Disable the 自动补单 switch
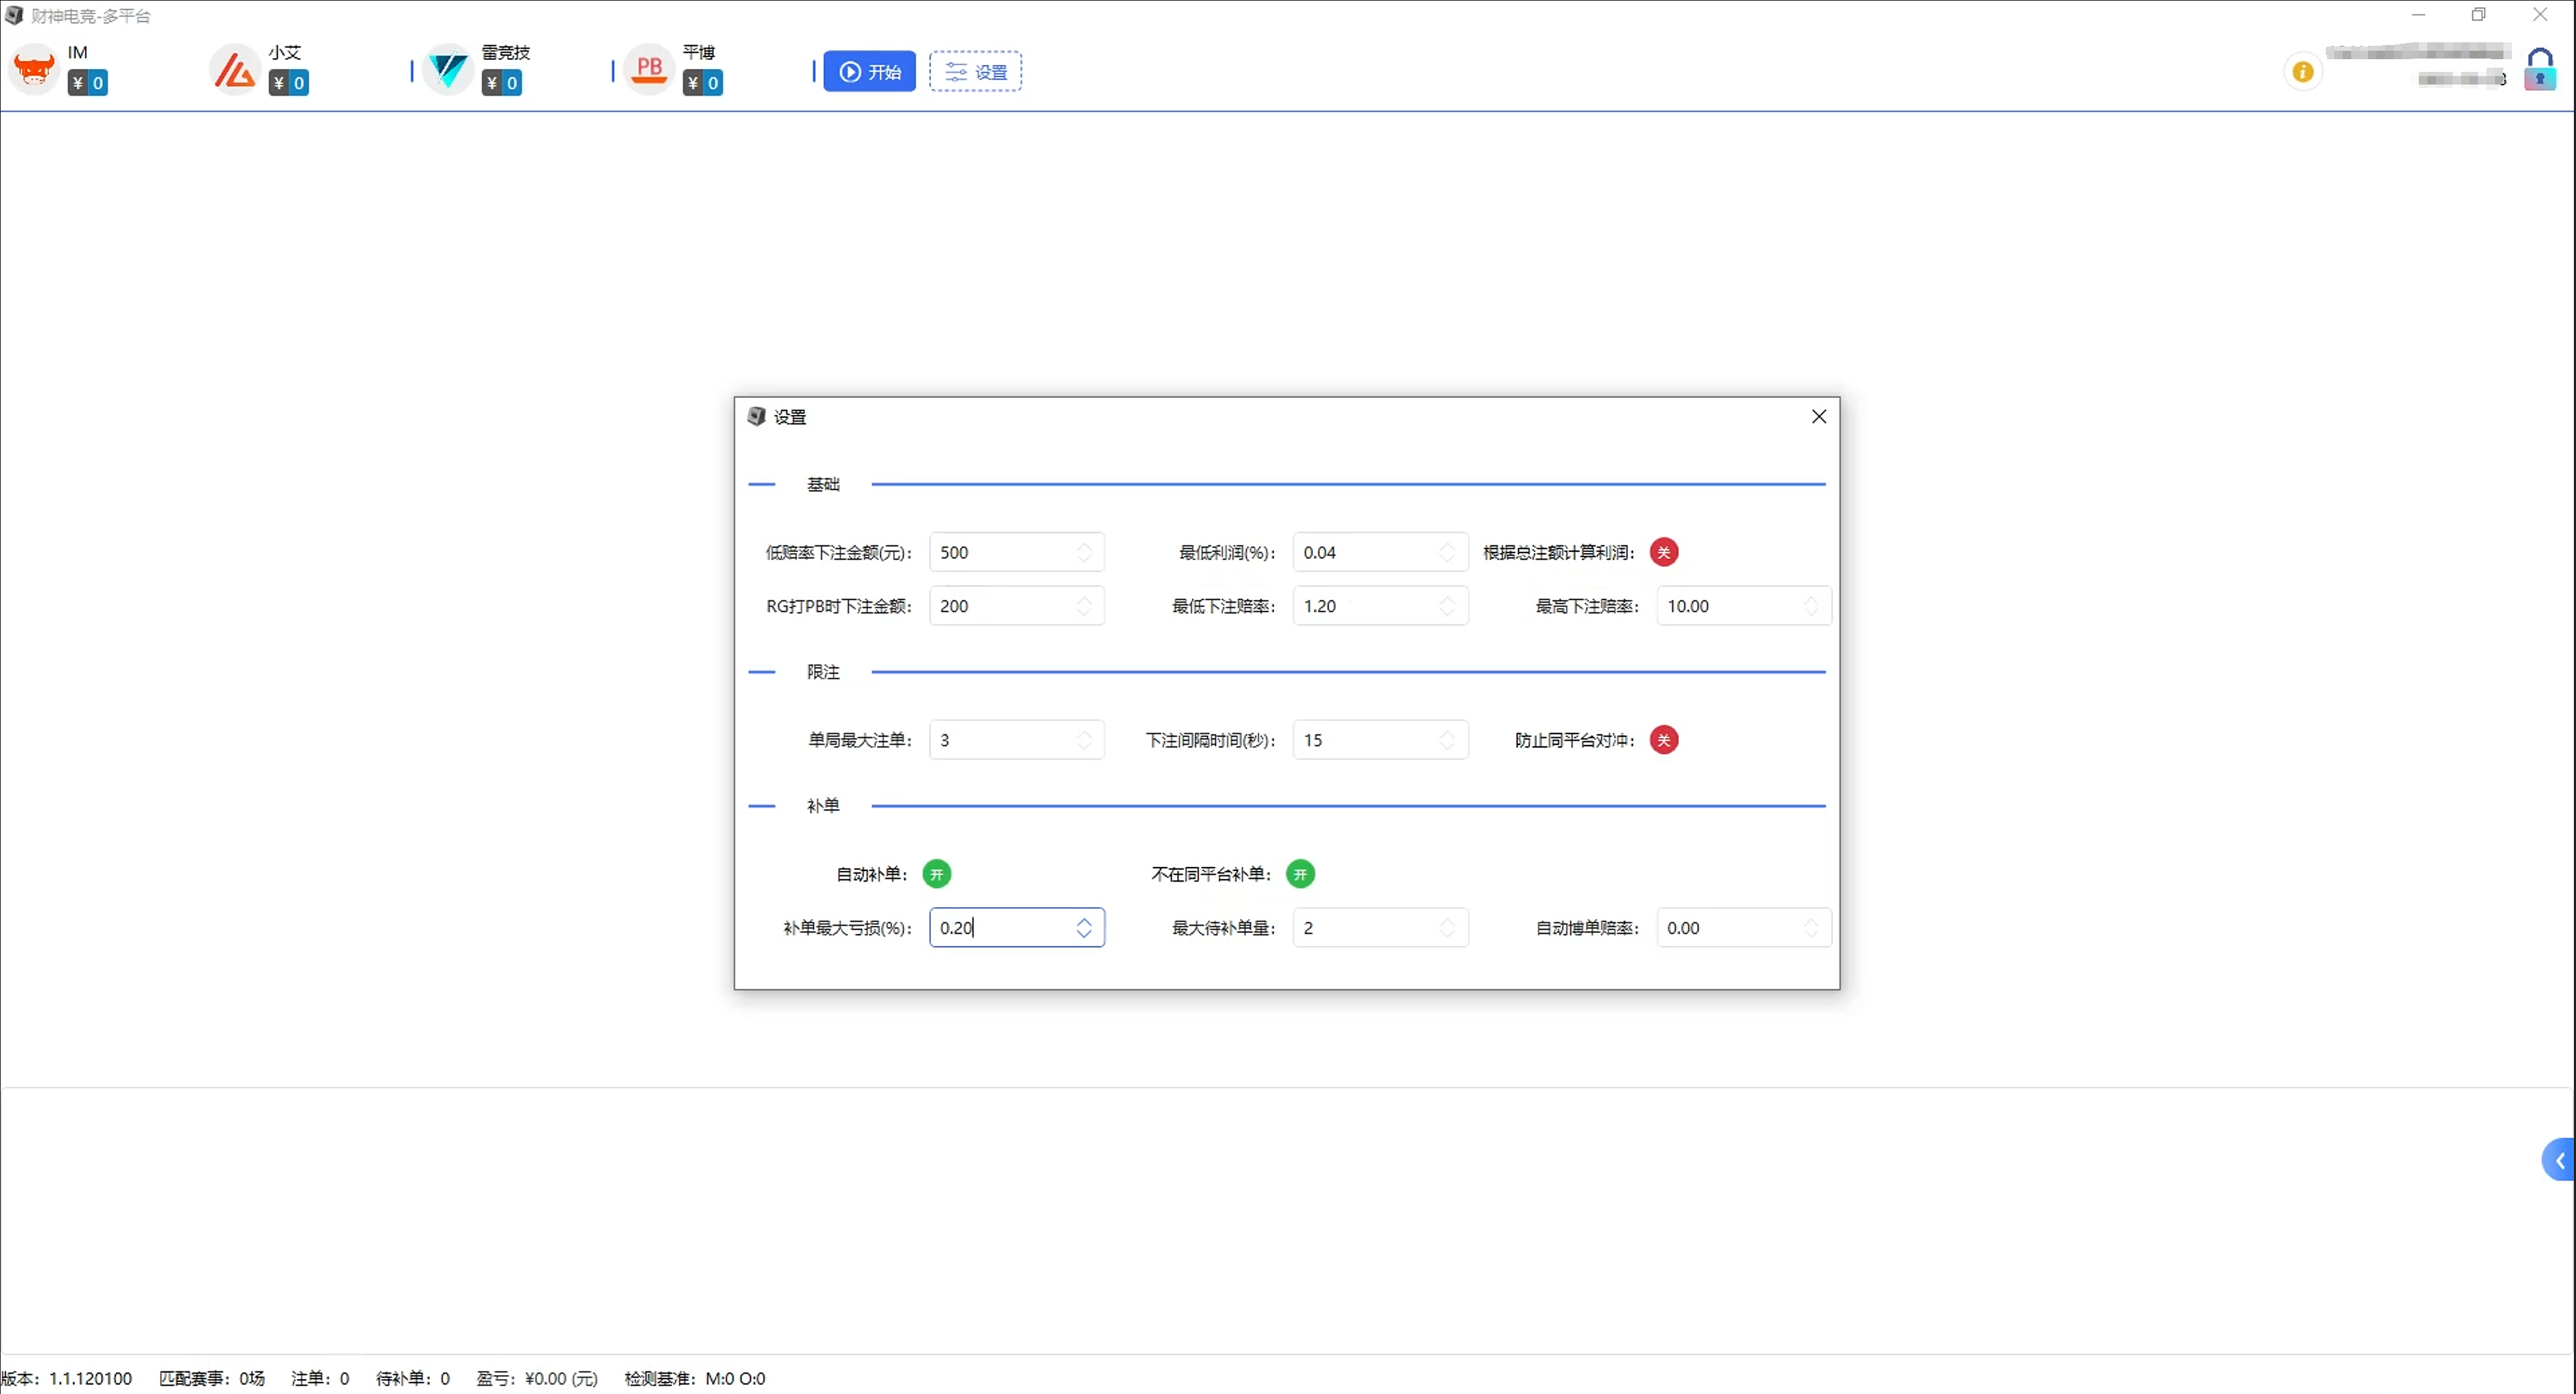 (x=936, y=874)
